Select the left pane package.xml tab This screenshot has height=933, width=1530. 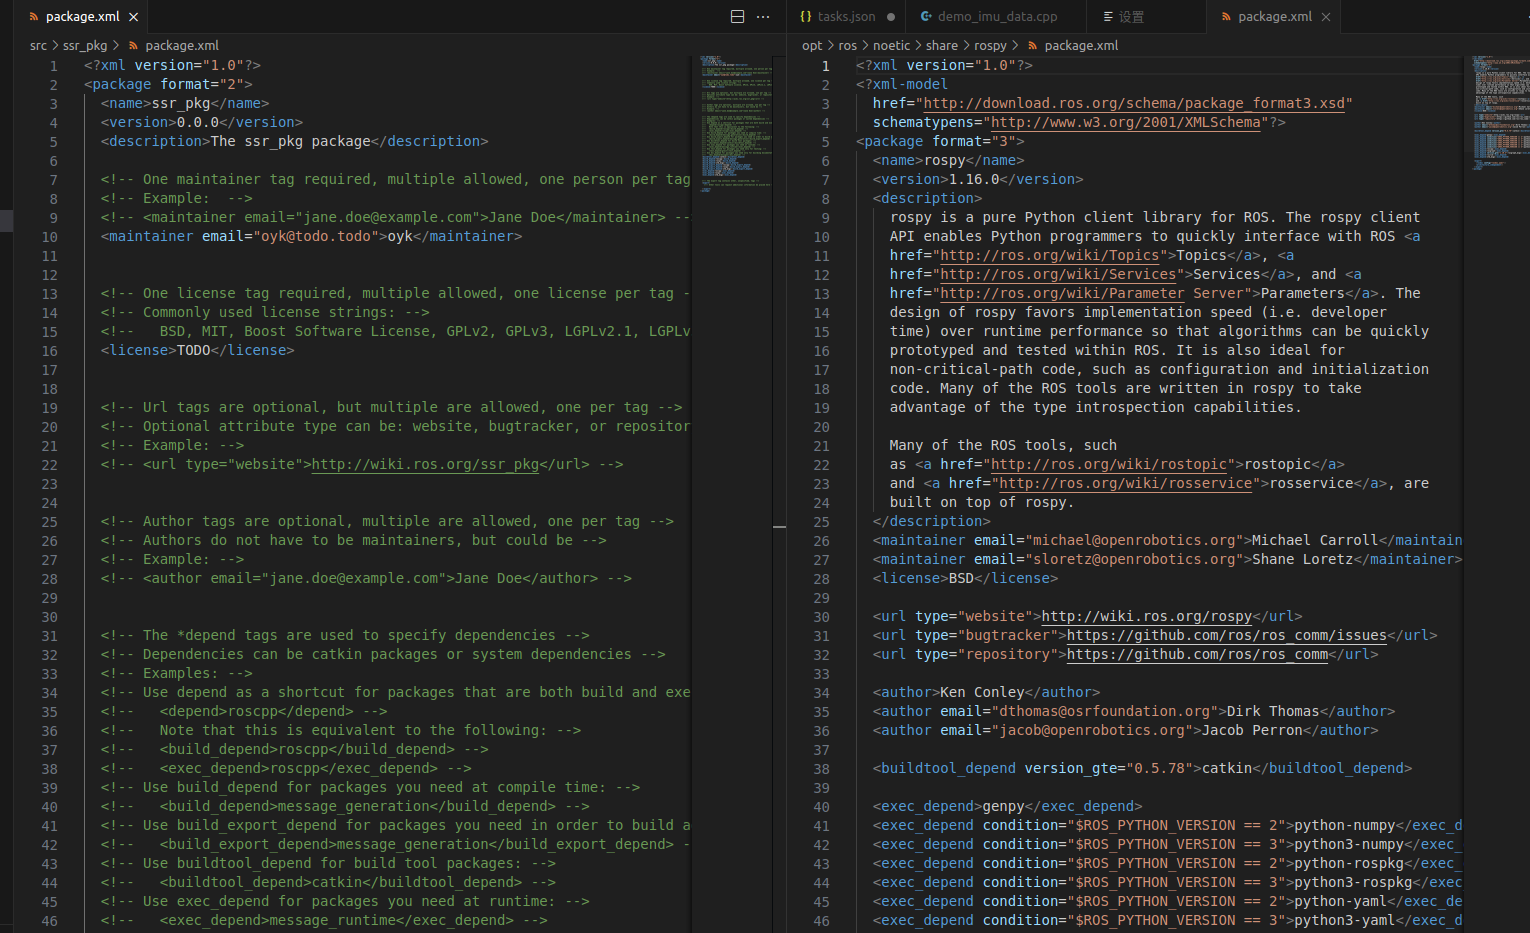(83, 17)
